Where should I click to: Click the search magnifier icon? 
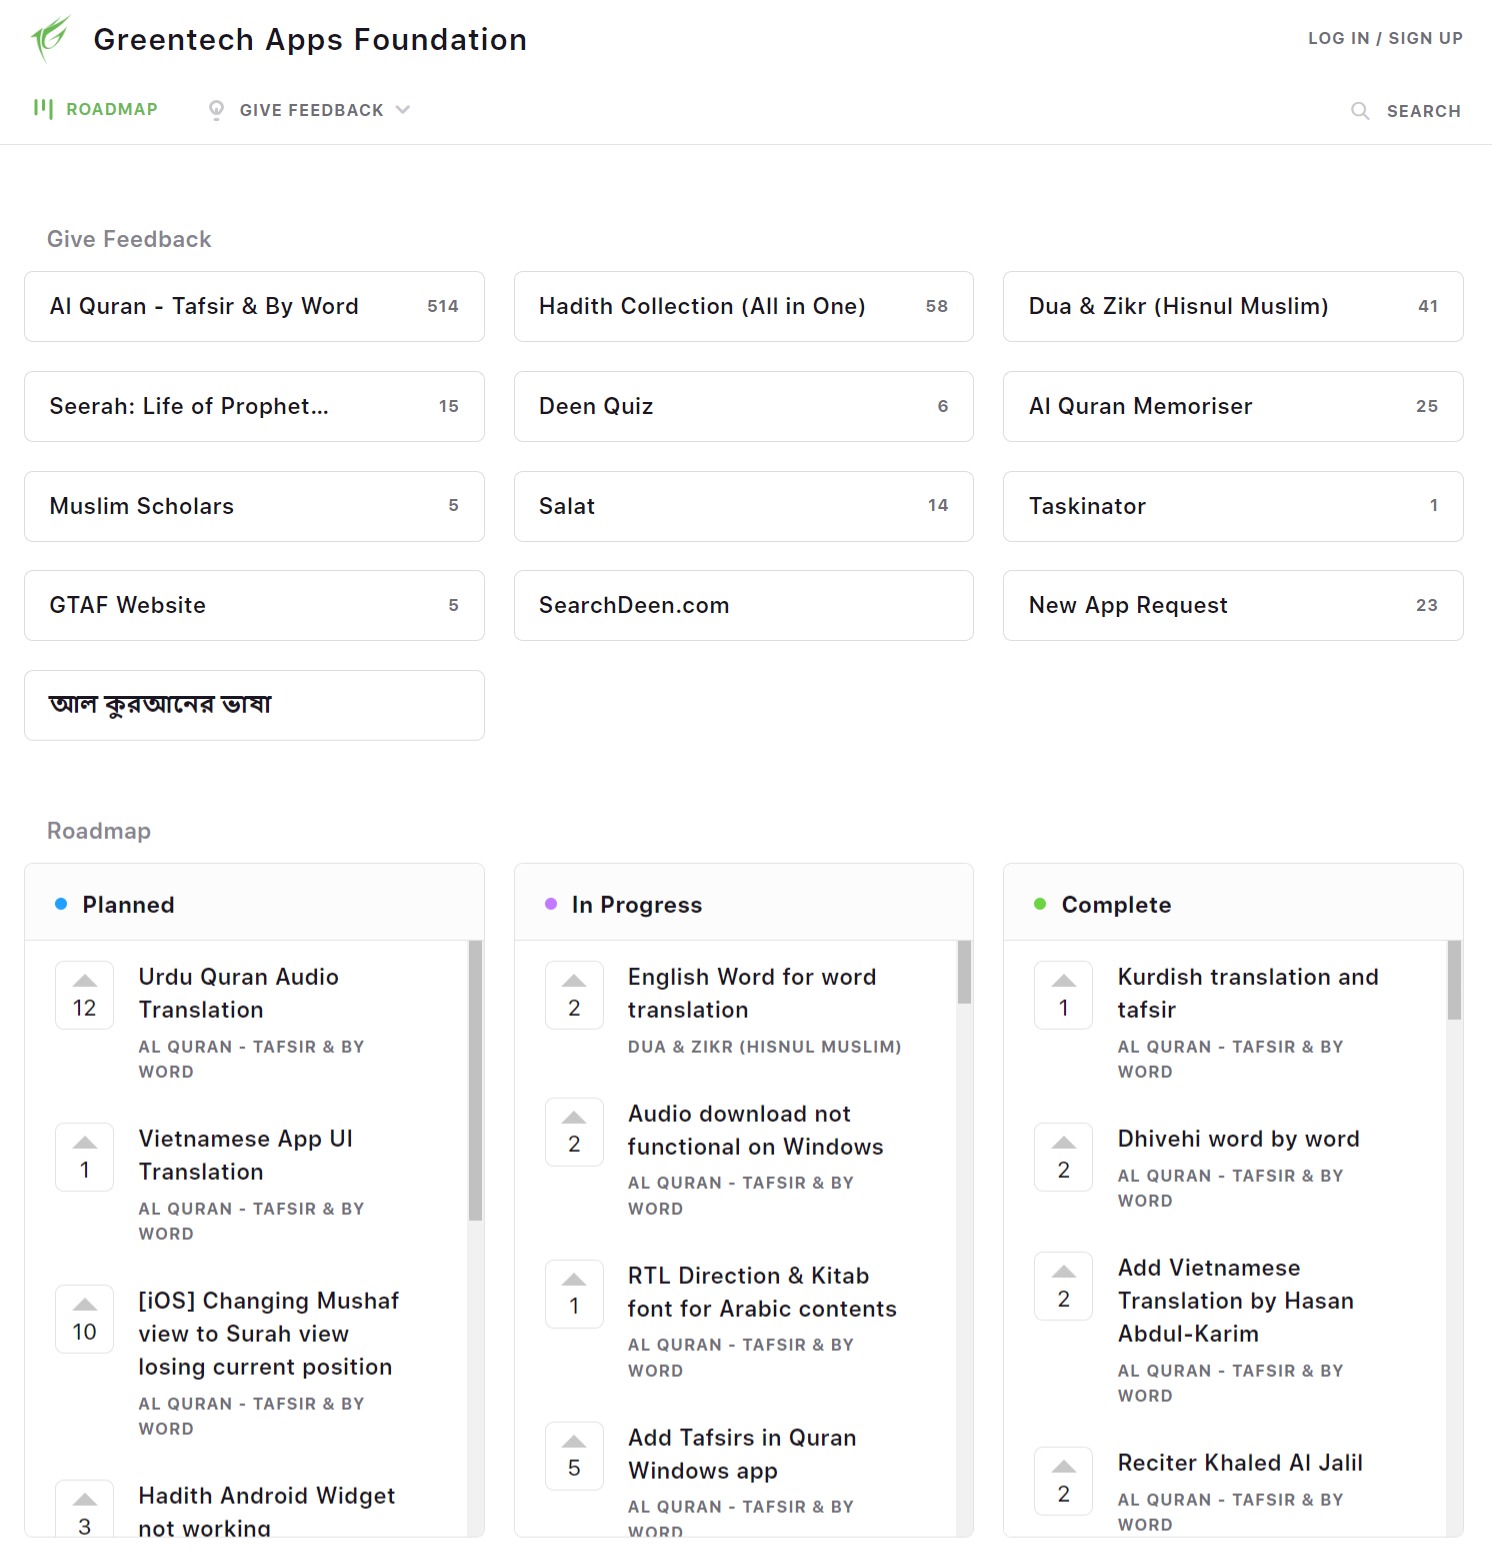1360,111
